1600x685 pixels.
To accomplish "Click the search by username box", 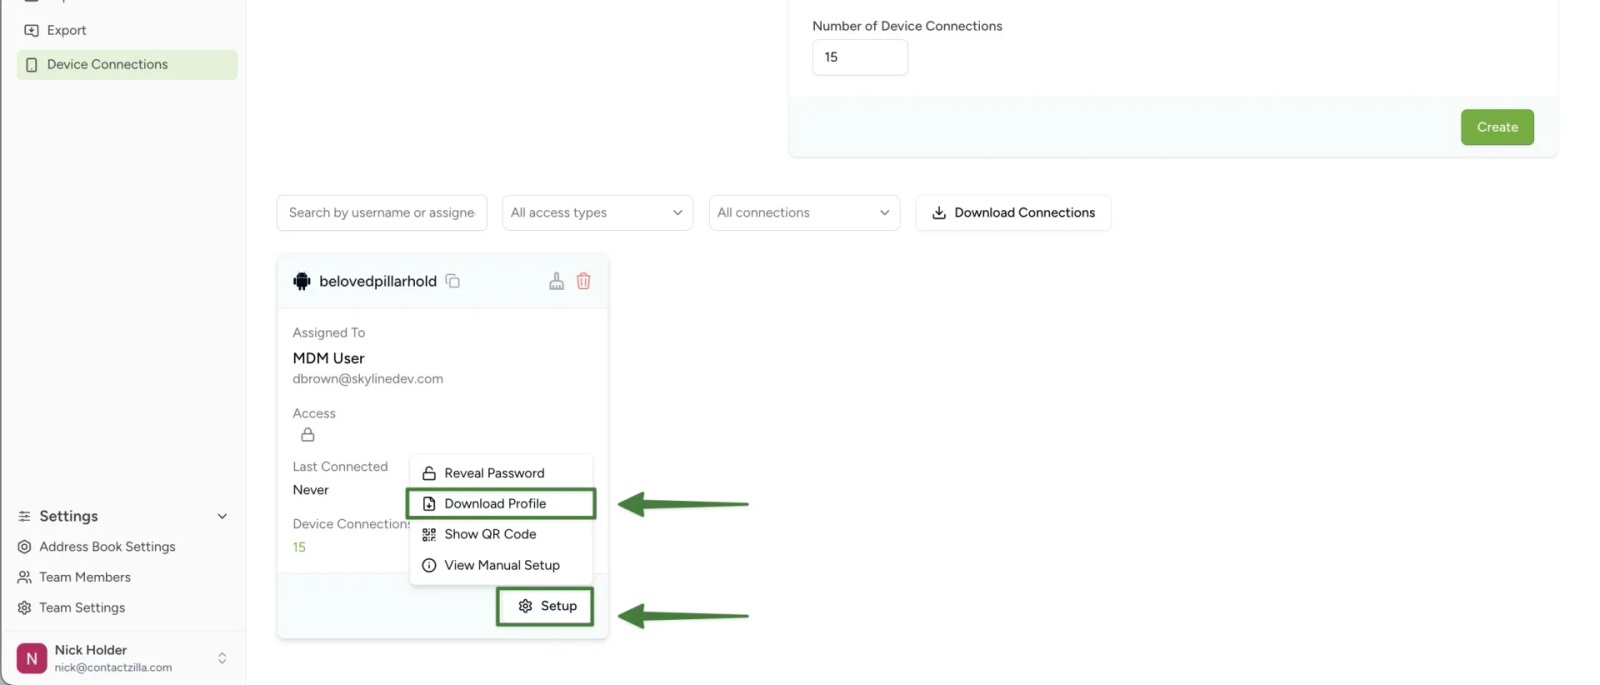I will coord(381,212).
